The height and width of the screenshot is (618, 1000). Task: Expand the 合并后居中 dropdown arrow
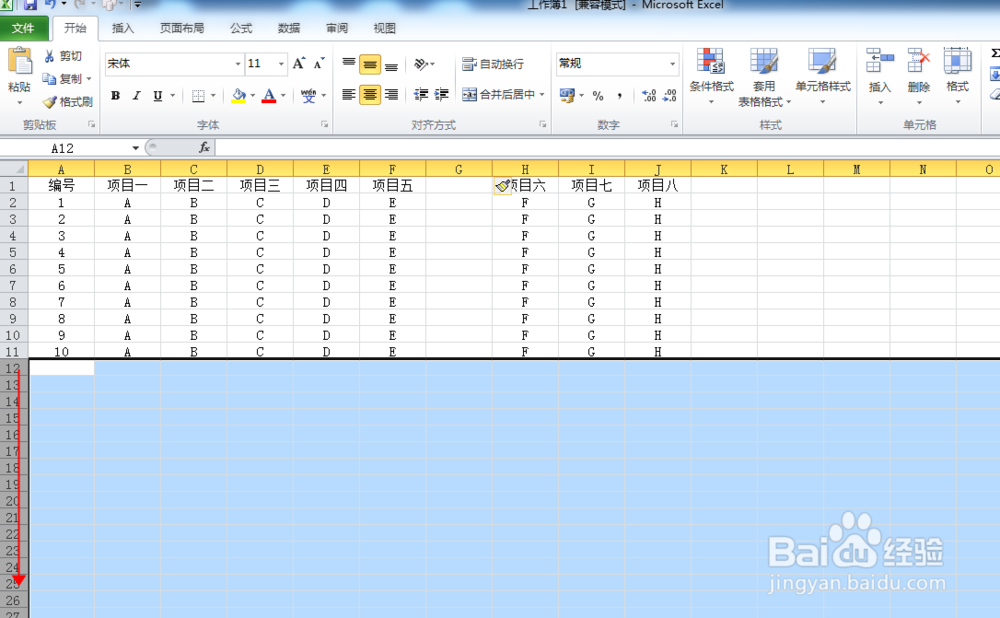pyautogui.click(x=542, y=94)
